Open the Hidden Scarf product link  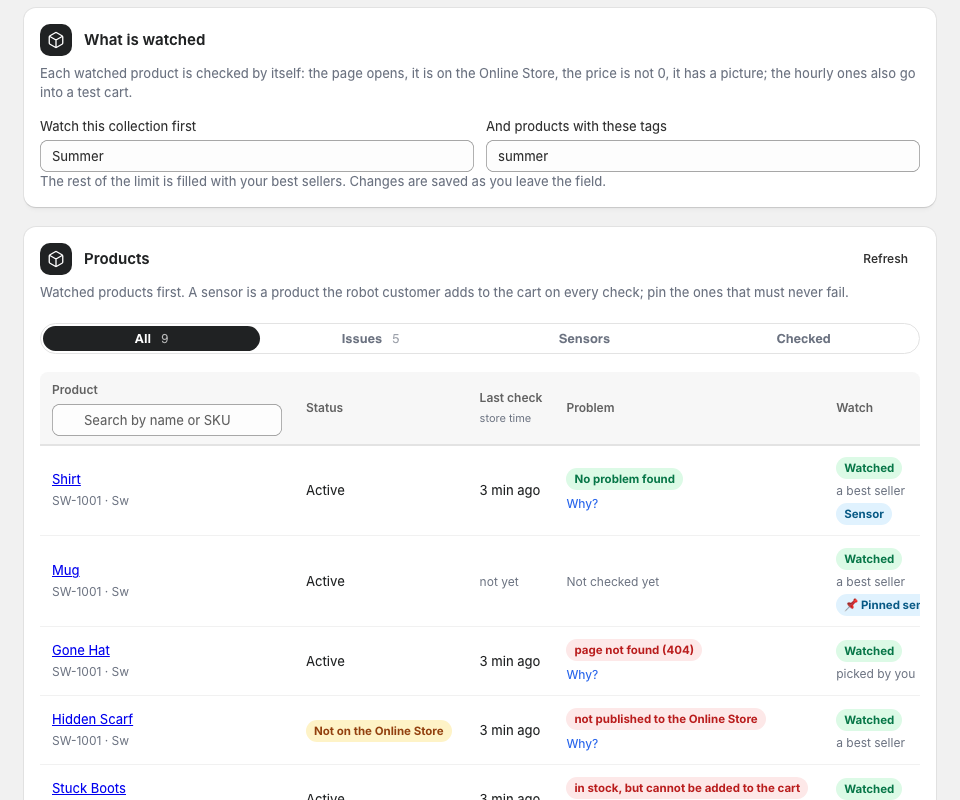coord(92,719)
